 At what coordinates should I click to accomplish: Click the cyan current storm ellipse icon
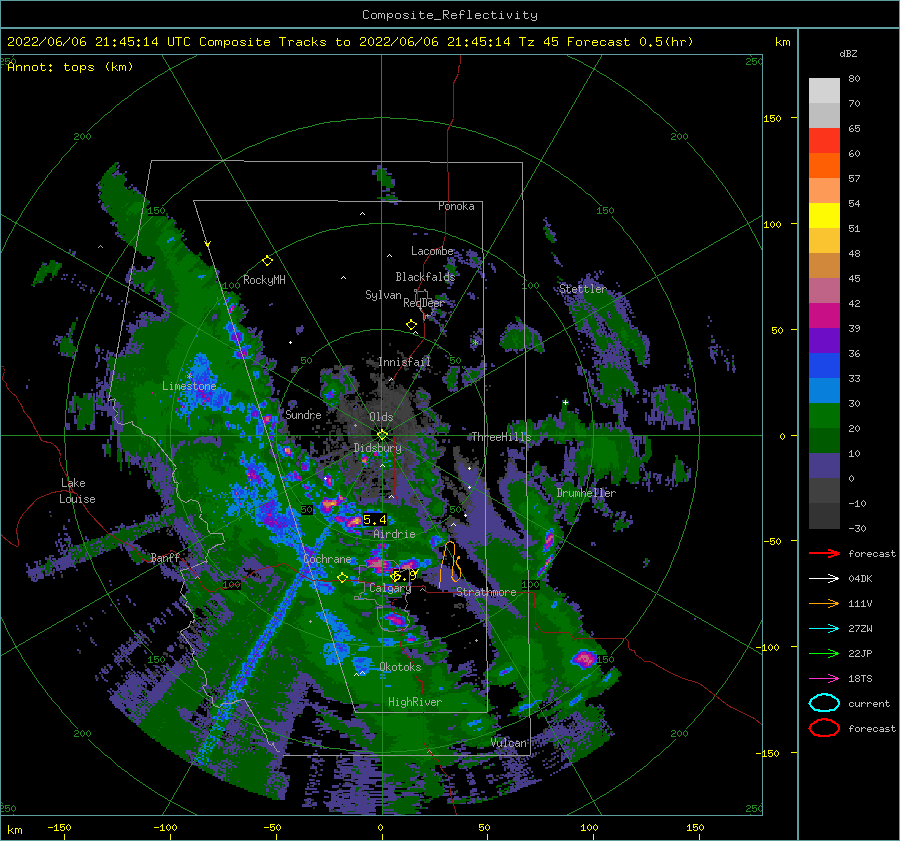pyautogui.click(x=824, y=703)
